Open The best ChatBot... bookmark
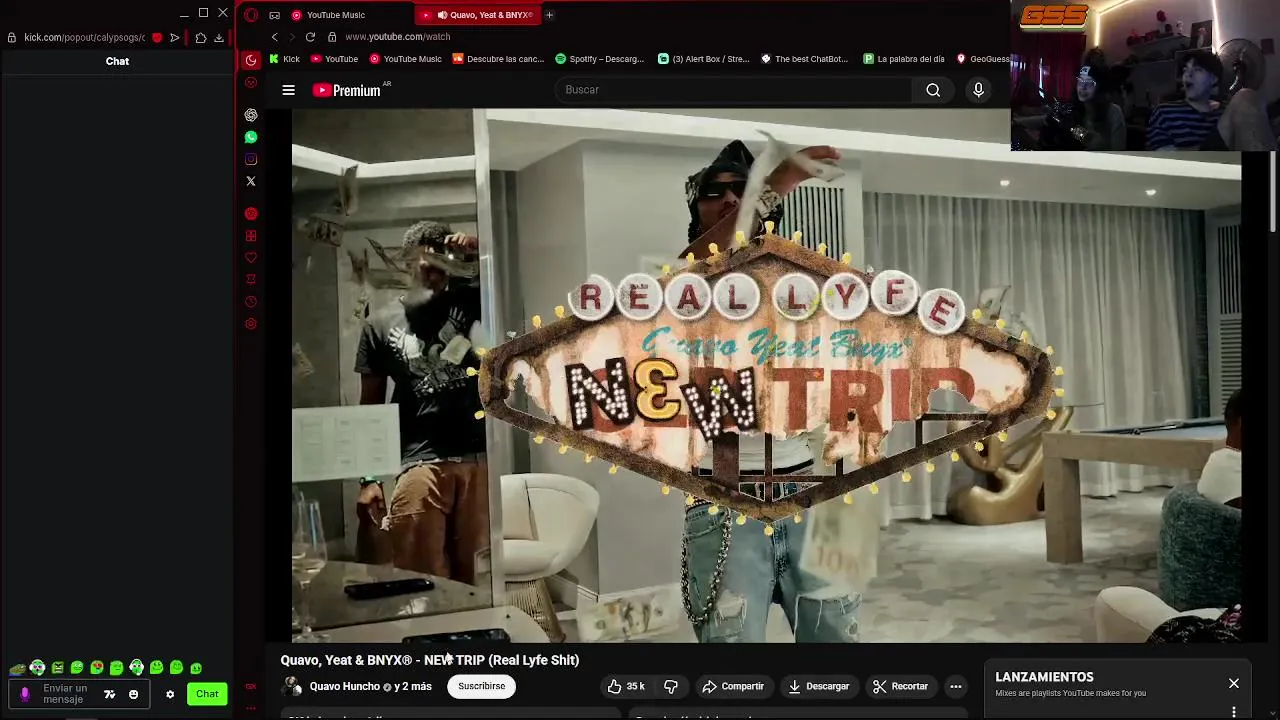1280x720 pixels. pyautogui.click(x=805, y=59)
